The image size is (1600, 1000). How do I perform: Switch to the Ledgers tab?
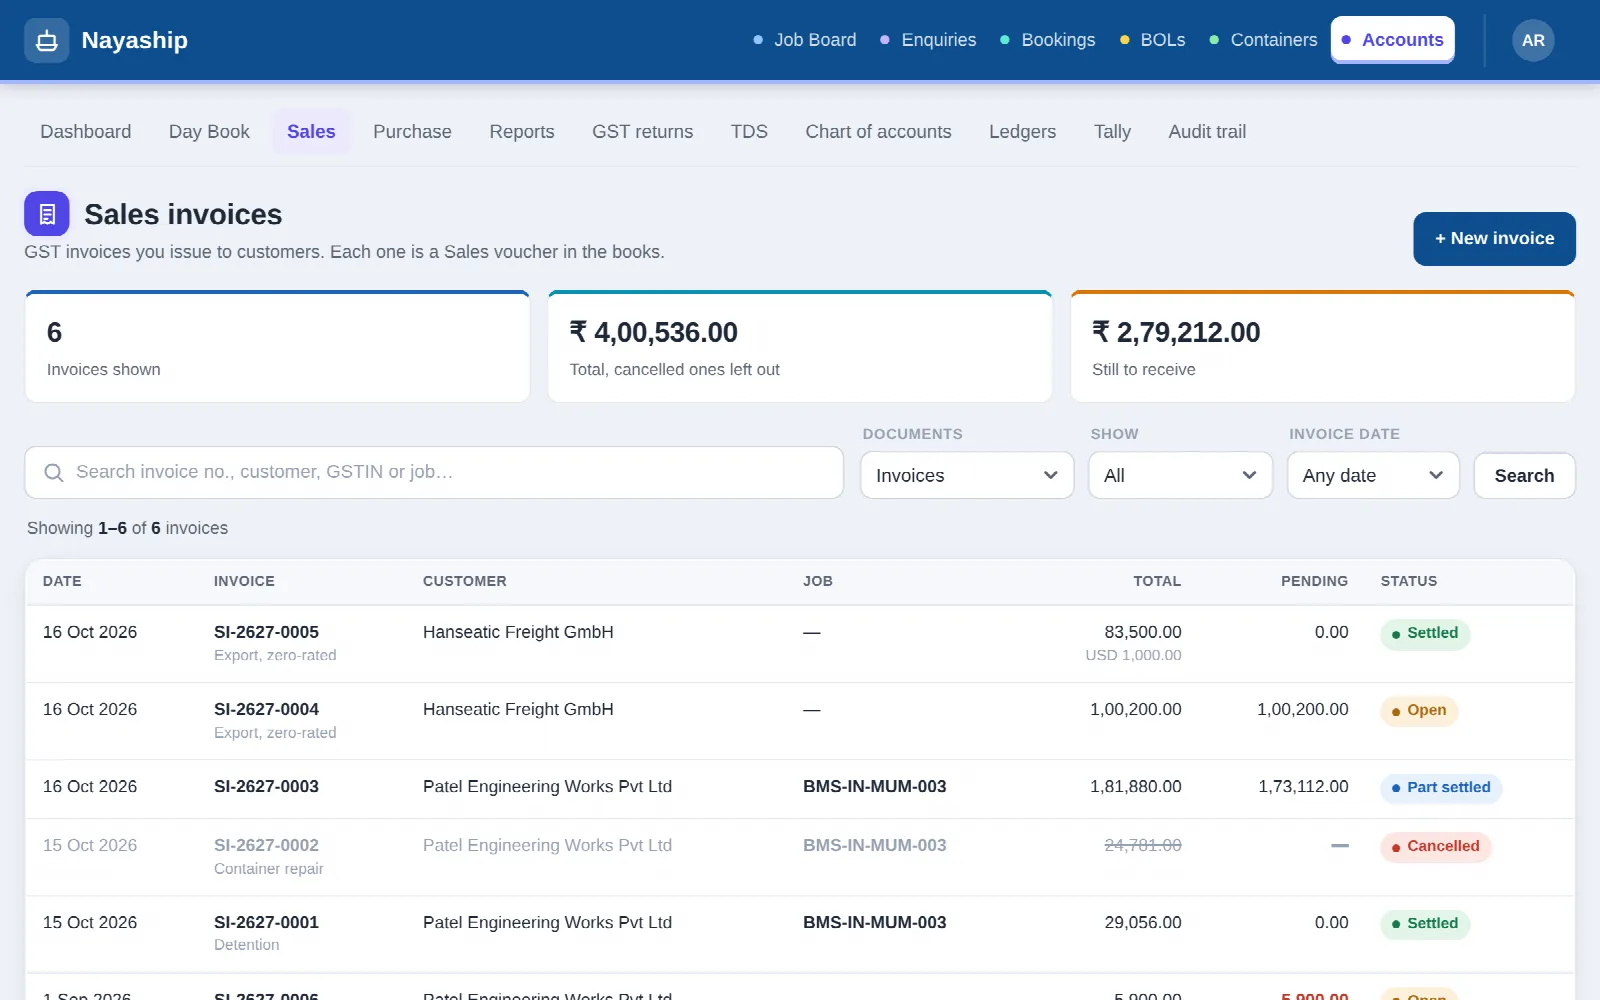click(1022, 132)
